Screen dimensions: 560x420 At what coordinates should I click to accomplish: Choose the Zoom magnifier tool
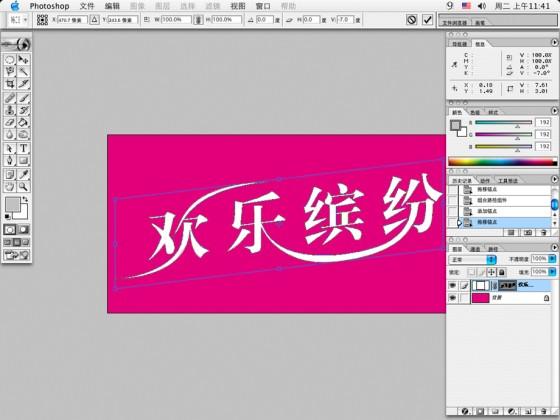click(x=23, y=186)
